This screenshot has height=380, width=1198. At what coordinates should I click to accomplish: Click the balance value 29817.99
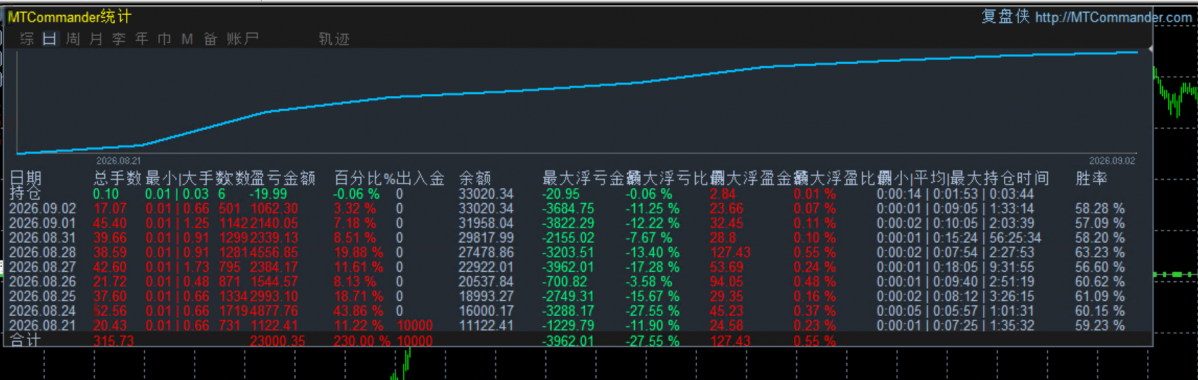pos(487,238)
